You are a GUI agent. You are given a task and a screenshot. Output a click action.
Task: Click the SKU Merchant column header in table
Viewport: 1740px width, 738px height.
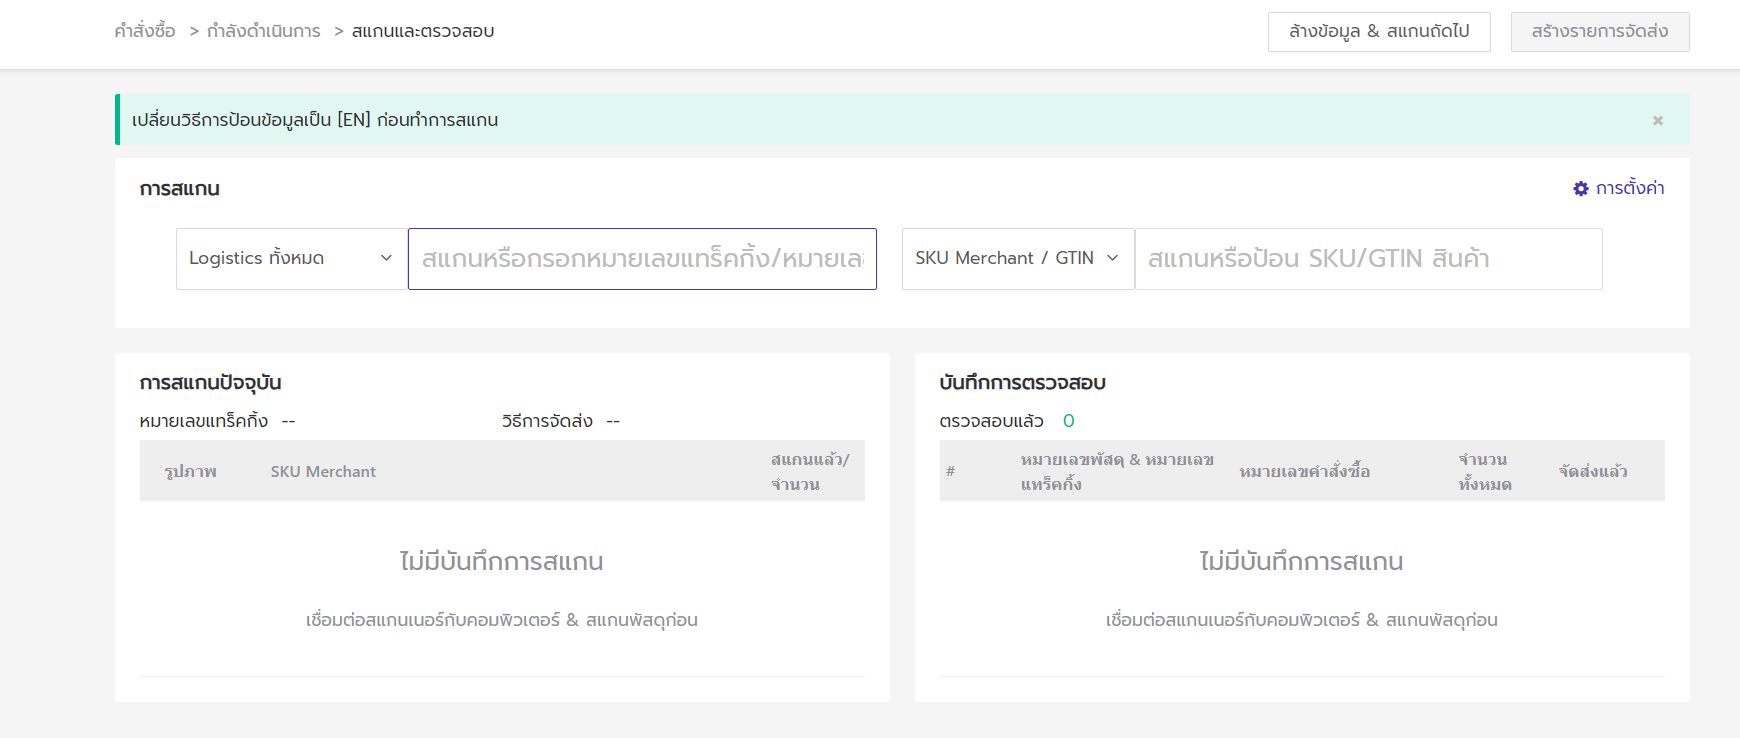pos(323,472)
